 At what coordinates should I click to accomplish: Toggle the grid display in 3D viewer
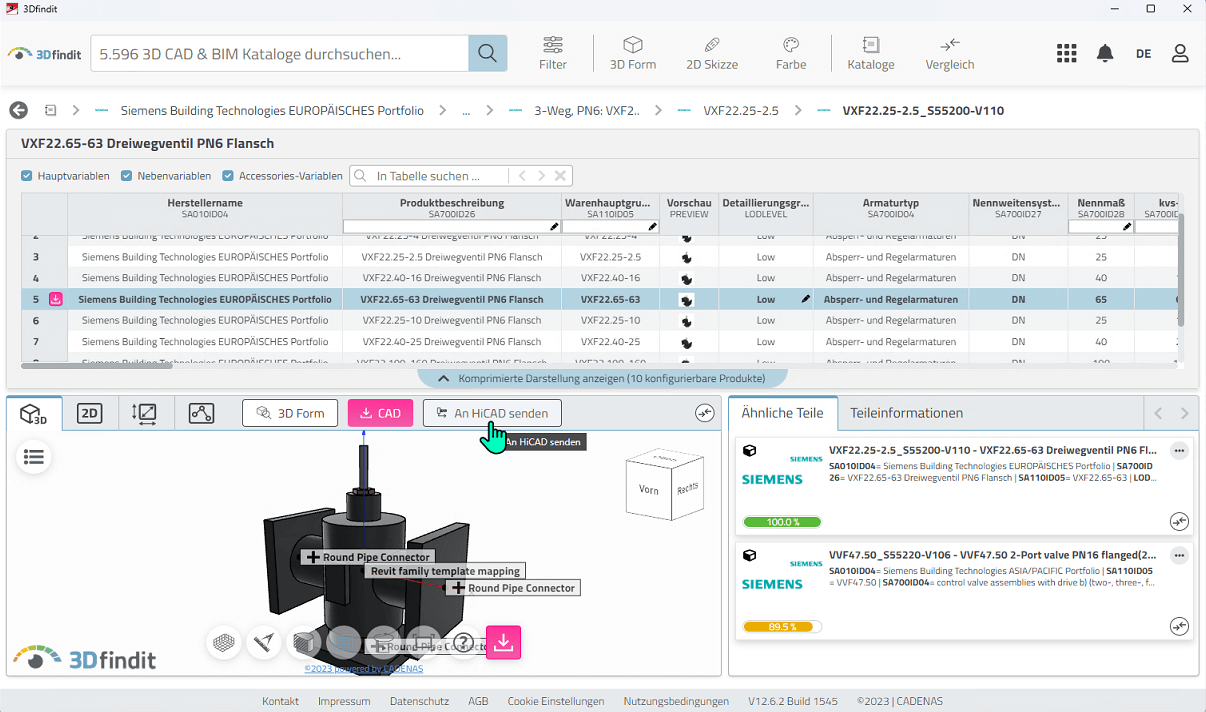pos(226,643)
